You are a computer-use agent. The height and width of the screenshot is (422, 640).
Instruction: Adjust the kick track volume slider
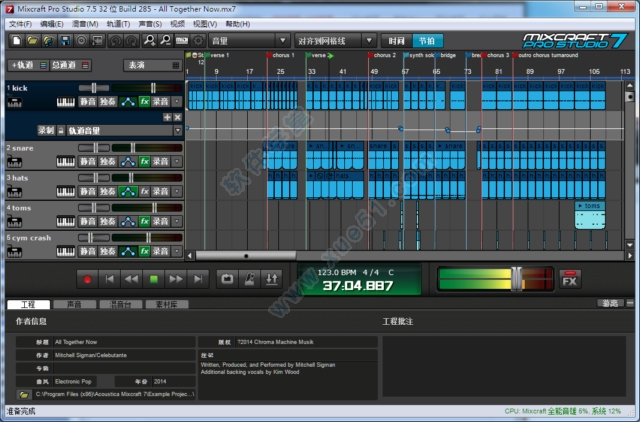pyautogui.click(x=153, y=88)
